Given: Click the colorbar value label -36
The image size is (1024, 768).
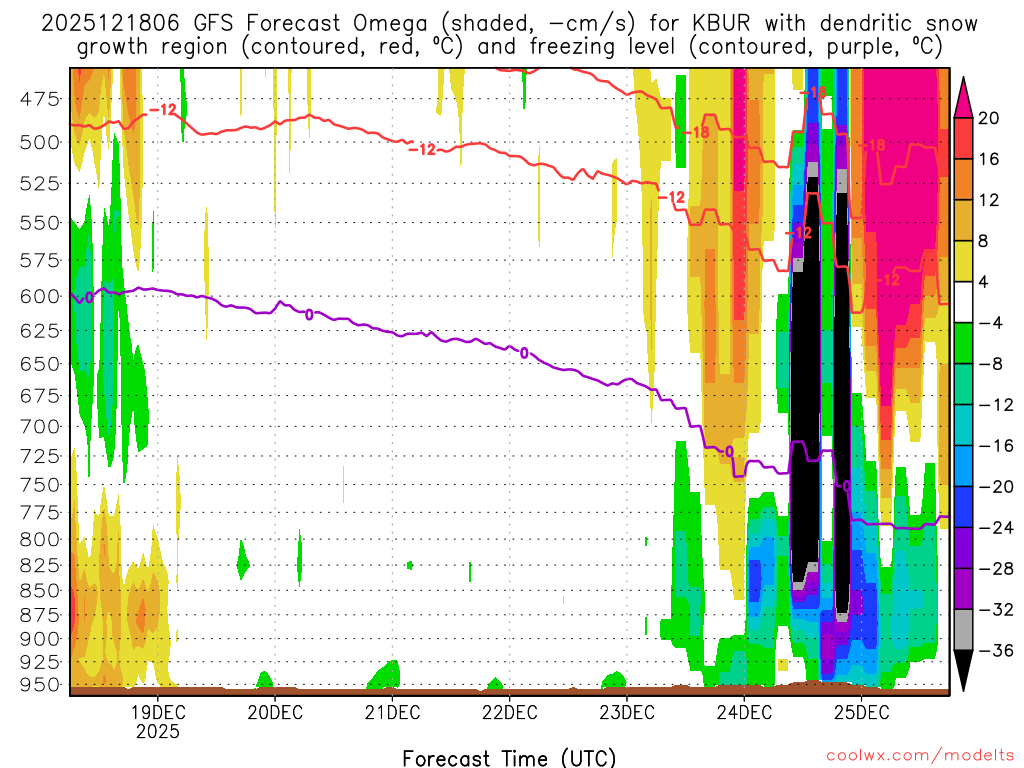Looking at the screenshot, I should 997,650.
